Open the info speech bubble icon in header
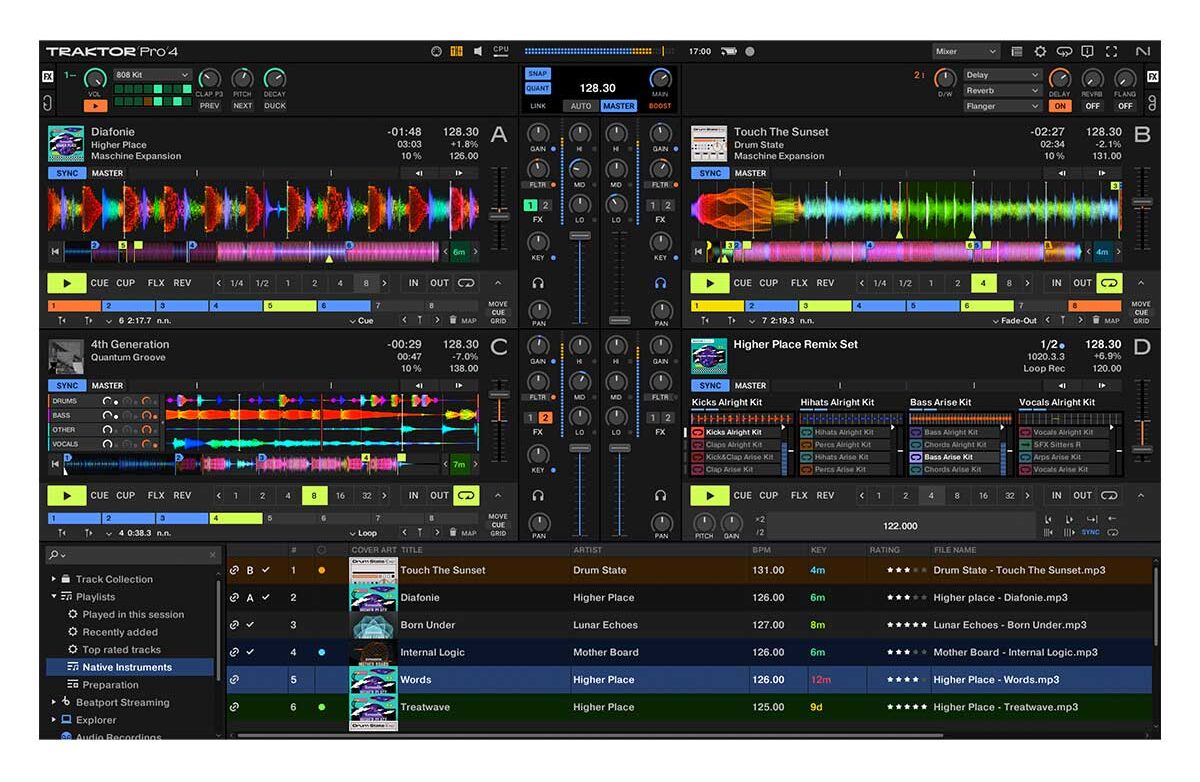 (x=1087, y=51)
